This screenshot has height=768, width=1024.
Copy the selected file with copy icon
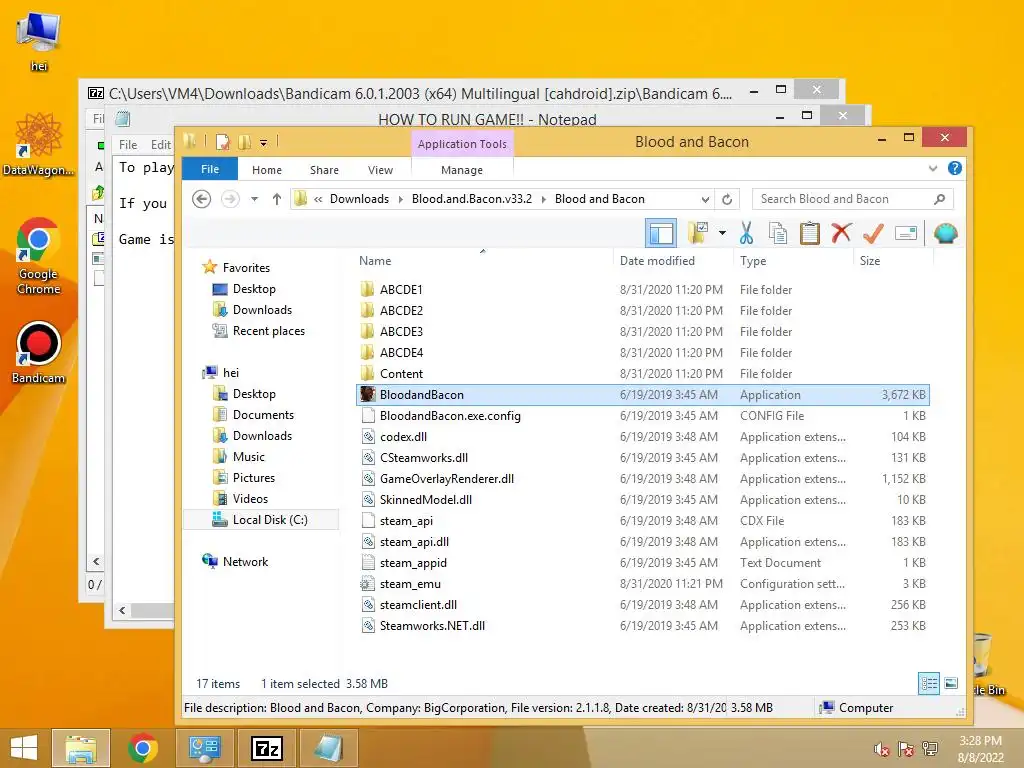point(778,233)
